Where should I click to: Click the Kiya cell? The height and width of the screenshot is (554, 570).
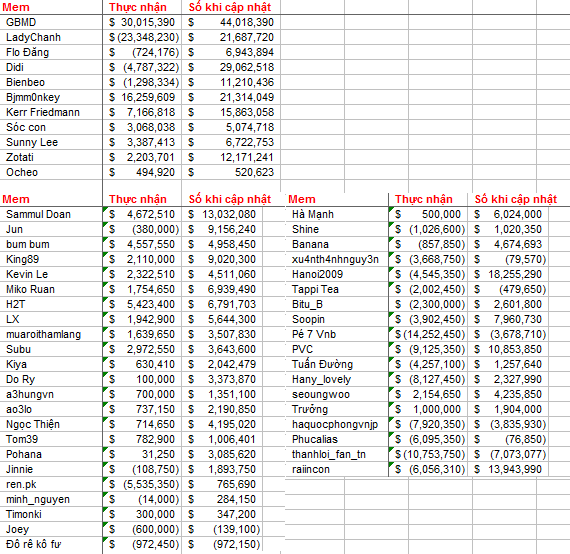[51, 364]
